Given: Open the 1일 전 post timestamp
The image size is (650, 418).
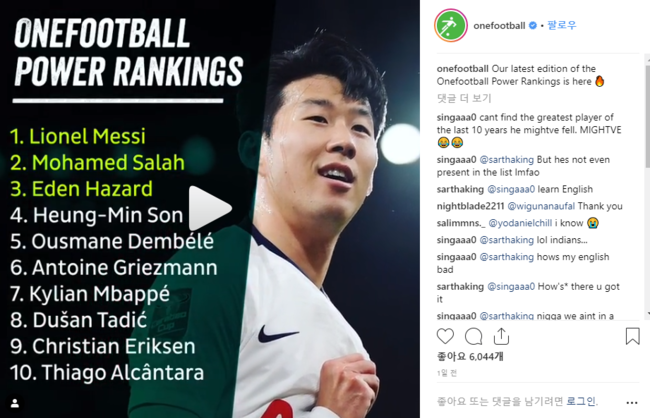Looking at the screenshot, I should pos(446,373).
